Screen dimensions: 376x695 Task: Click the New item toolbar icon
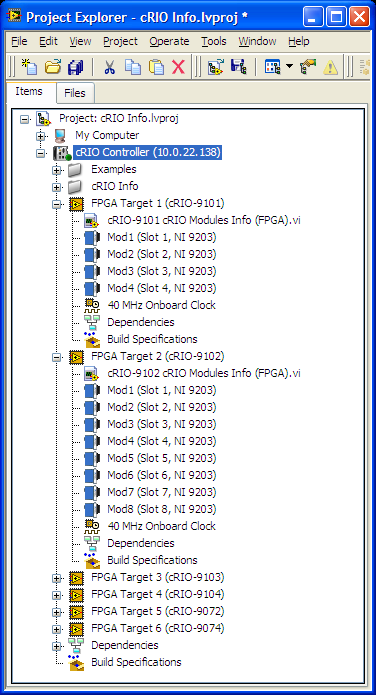[x=30, y=67]
